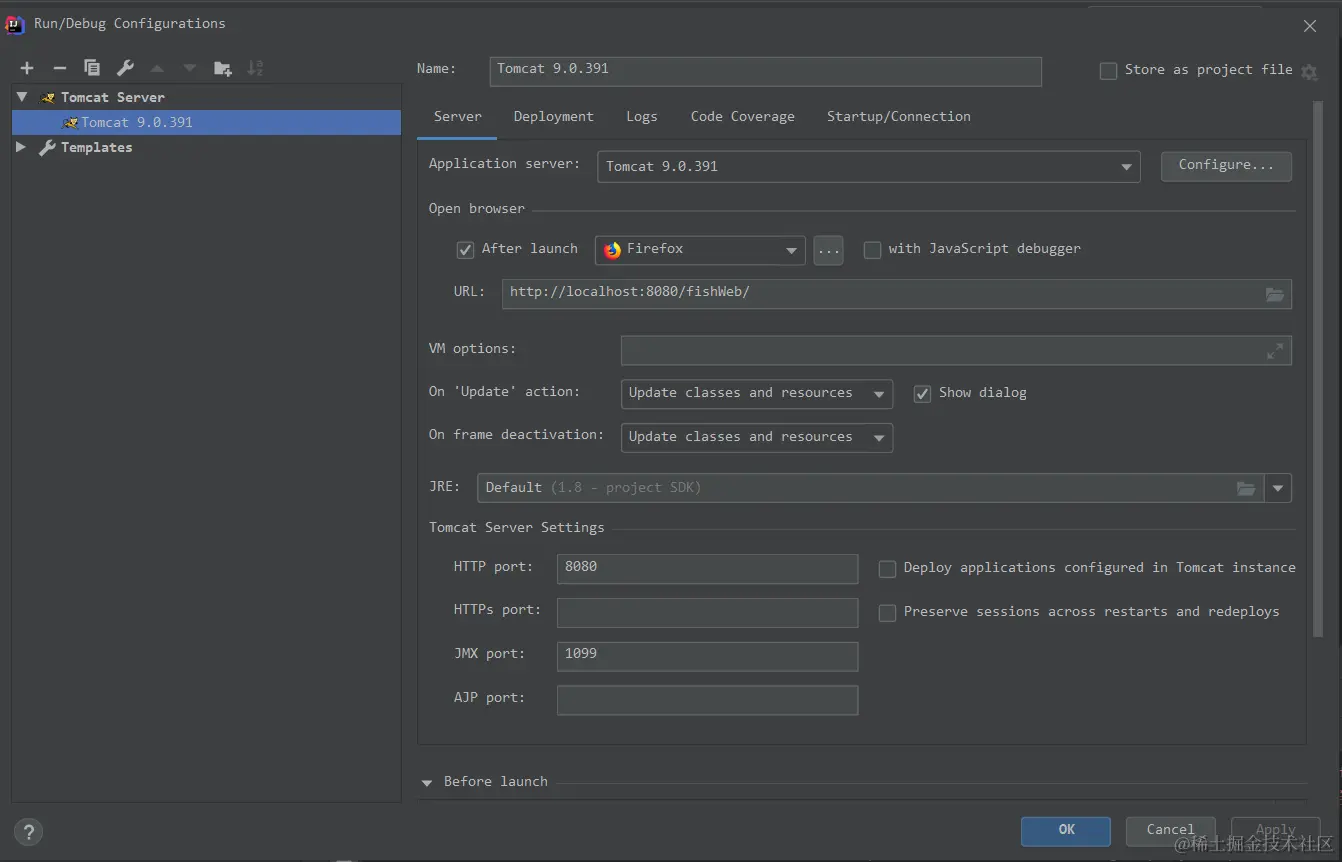Click Cancel button
This screenshot has width=1342, height=862.
[1170, 830]
